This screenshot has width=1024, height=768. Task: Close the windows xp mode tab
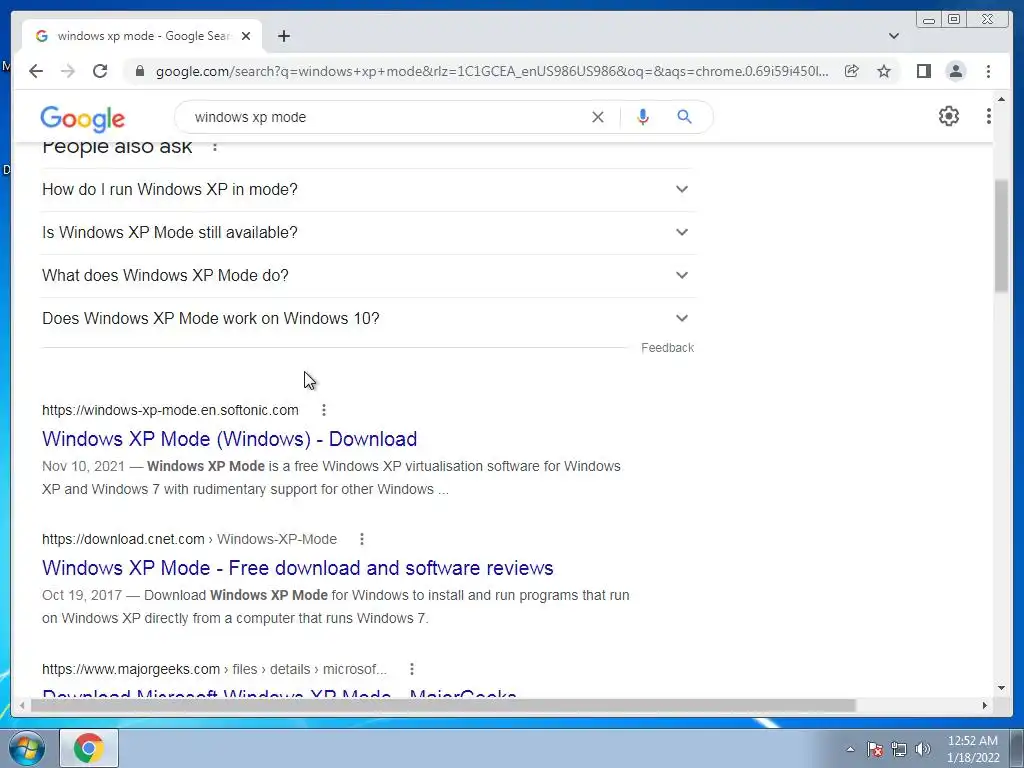(246, 36)
